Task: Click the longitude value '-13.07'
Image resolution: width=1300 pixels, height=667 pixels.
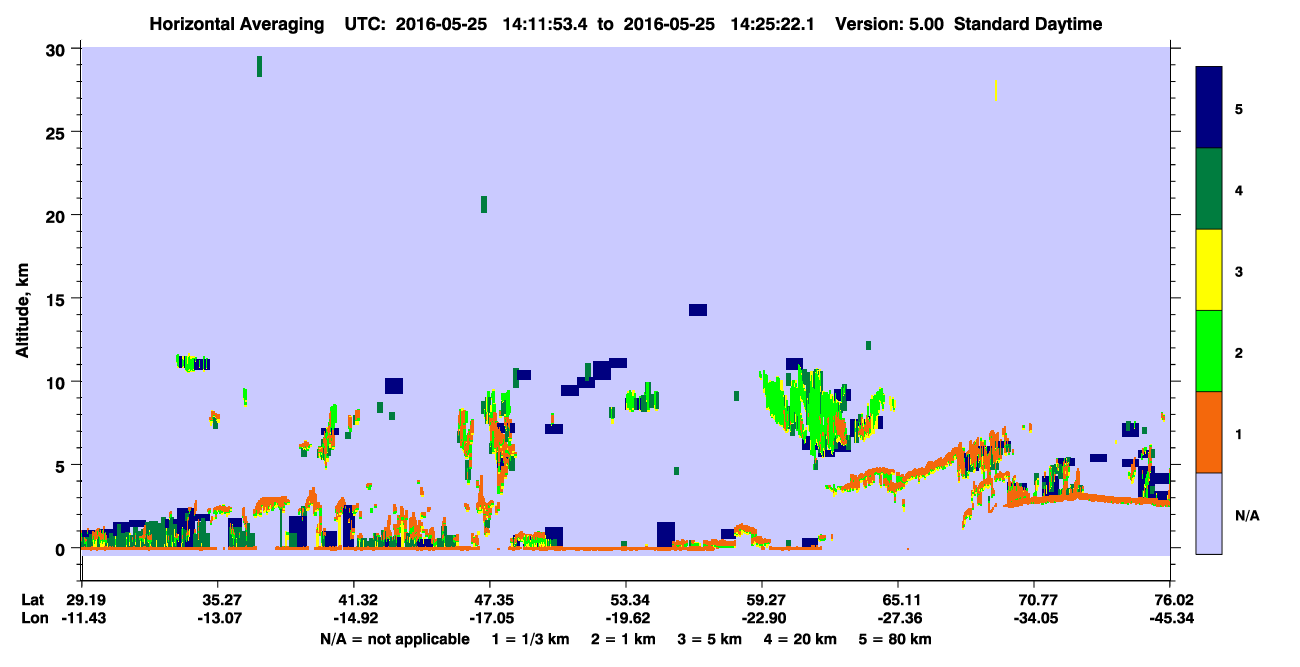Action: [x=217, y=618]
